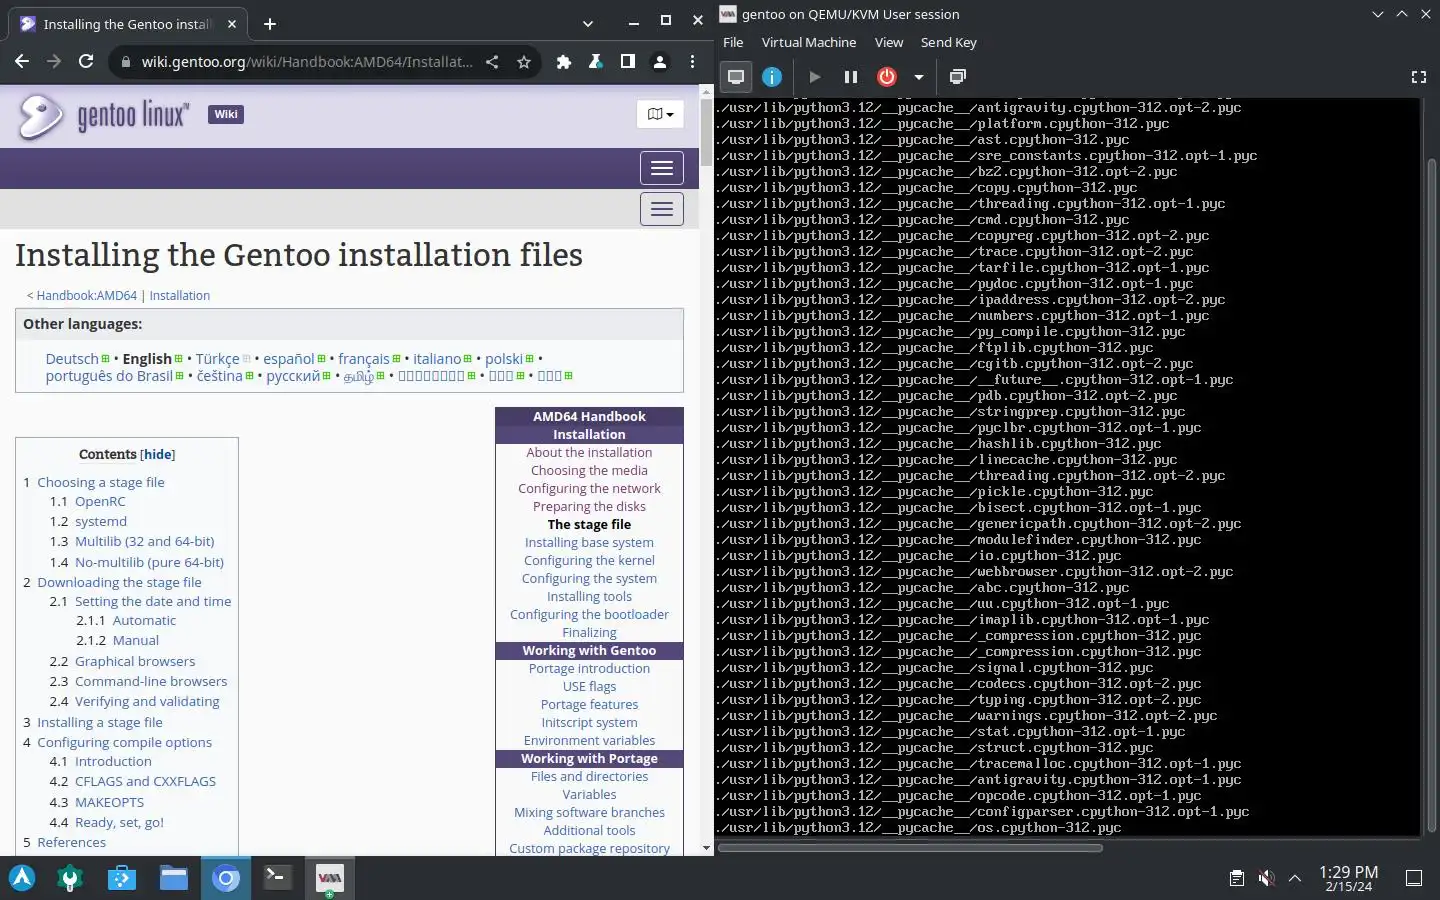Open the Chrome profile avatar
The image size is (1440, 900).
click(x=660, y=62)
